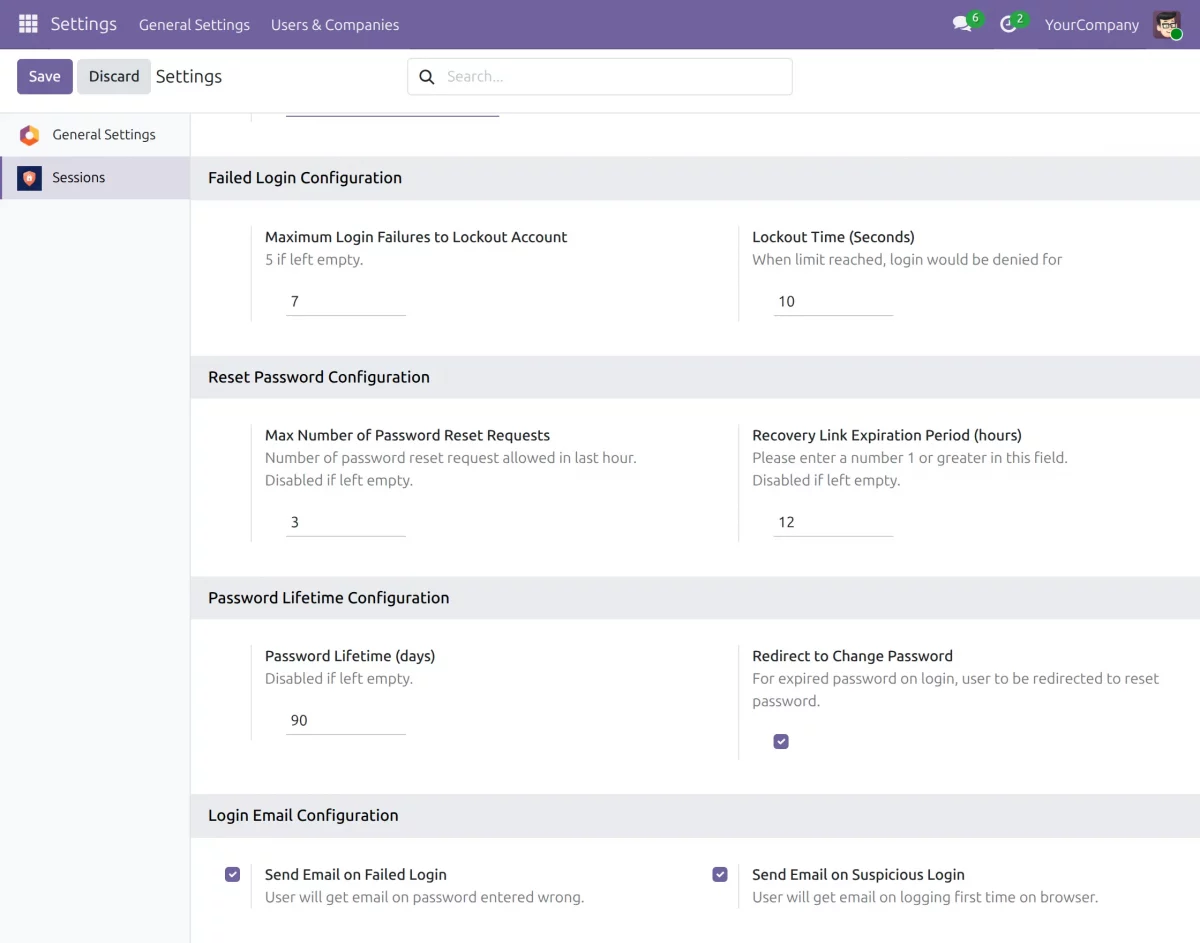Image resolution: width=1200 pixels, height=943 pixels.
Task: Open the Users & Companies menu
Action: [335, 25]
